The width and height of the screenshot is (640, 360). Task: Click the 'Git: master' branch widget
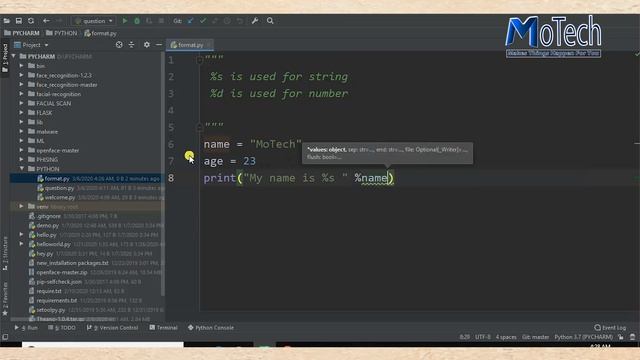tap(536, 337)
